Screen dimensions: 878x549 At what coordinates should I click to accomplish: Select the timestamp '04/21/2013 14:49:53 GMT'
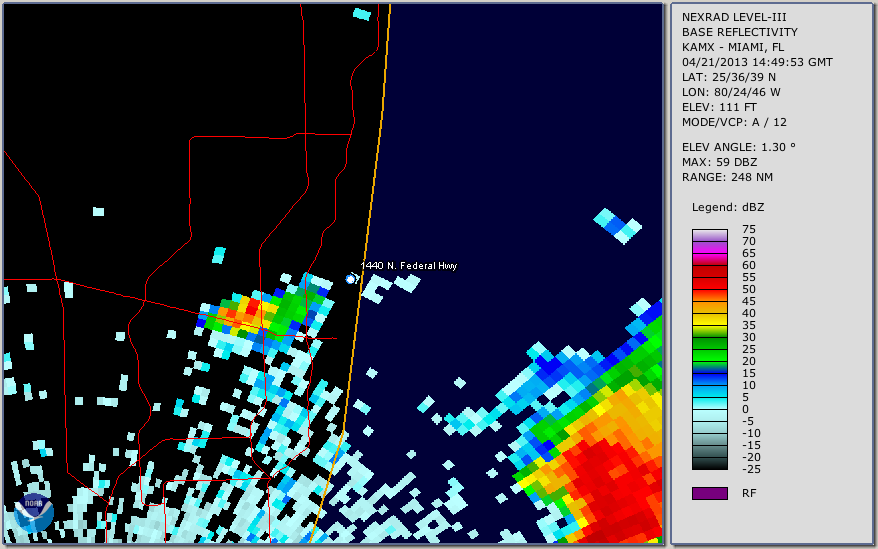click(757, 62)
